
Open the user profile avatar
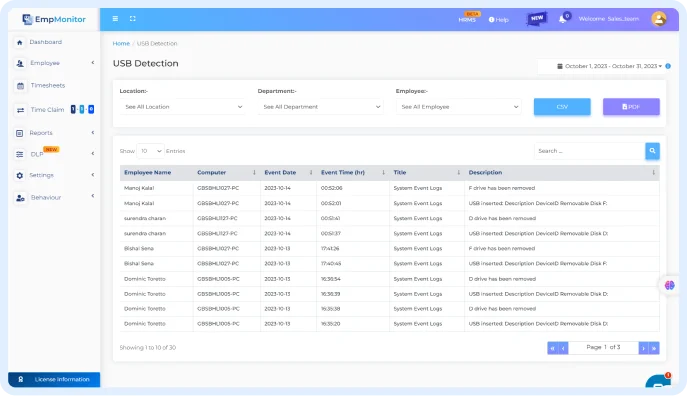(659, 18)
